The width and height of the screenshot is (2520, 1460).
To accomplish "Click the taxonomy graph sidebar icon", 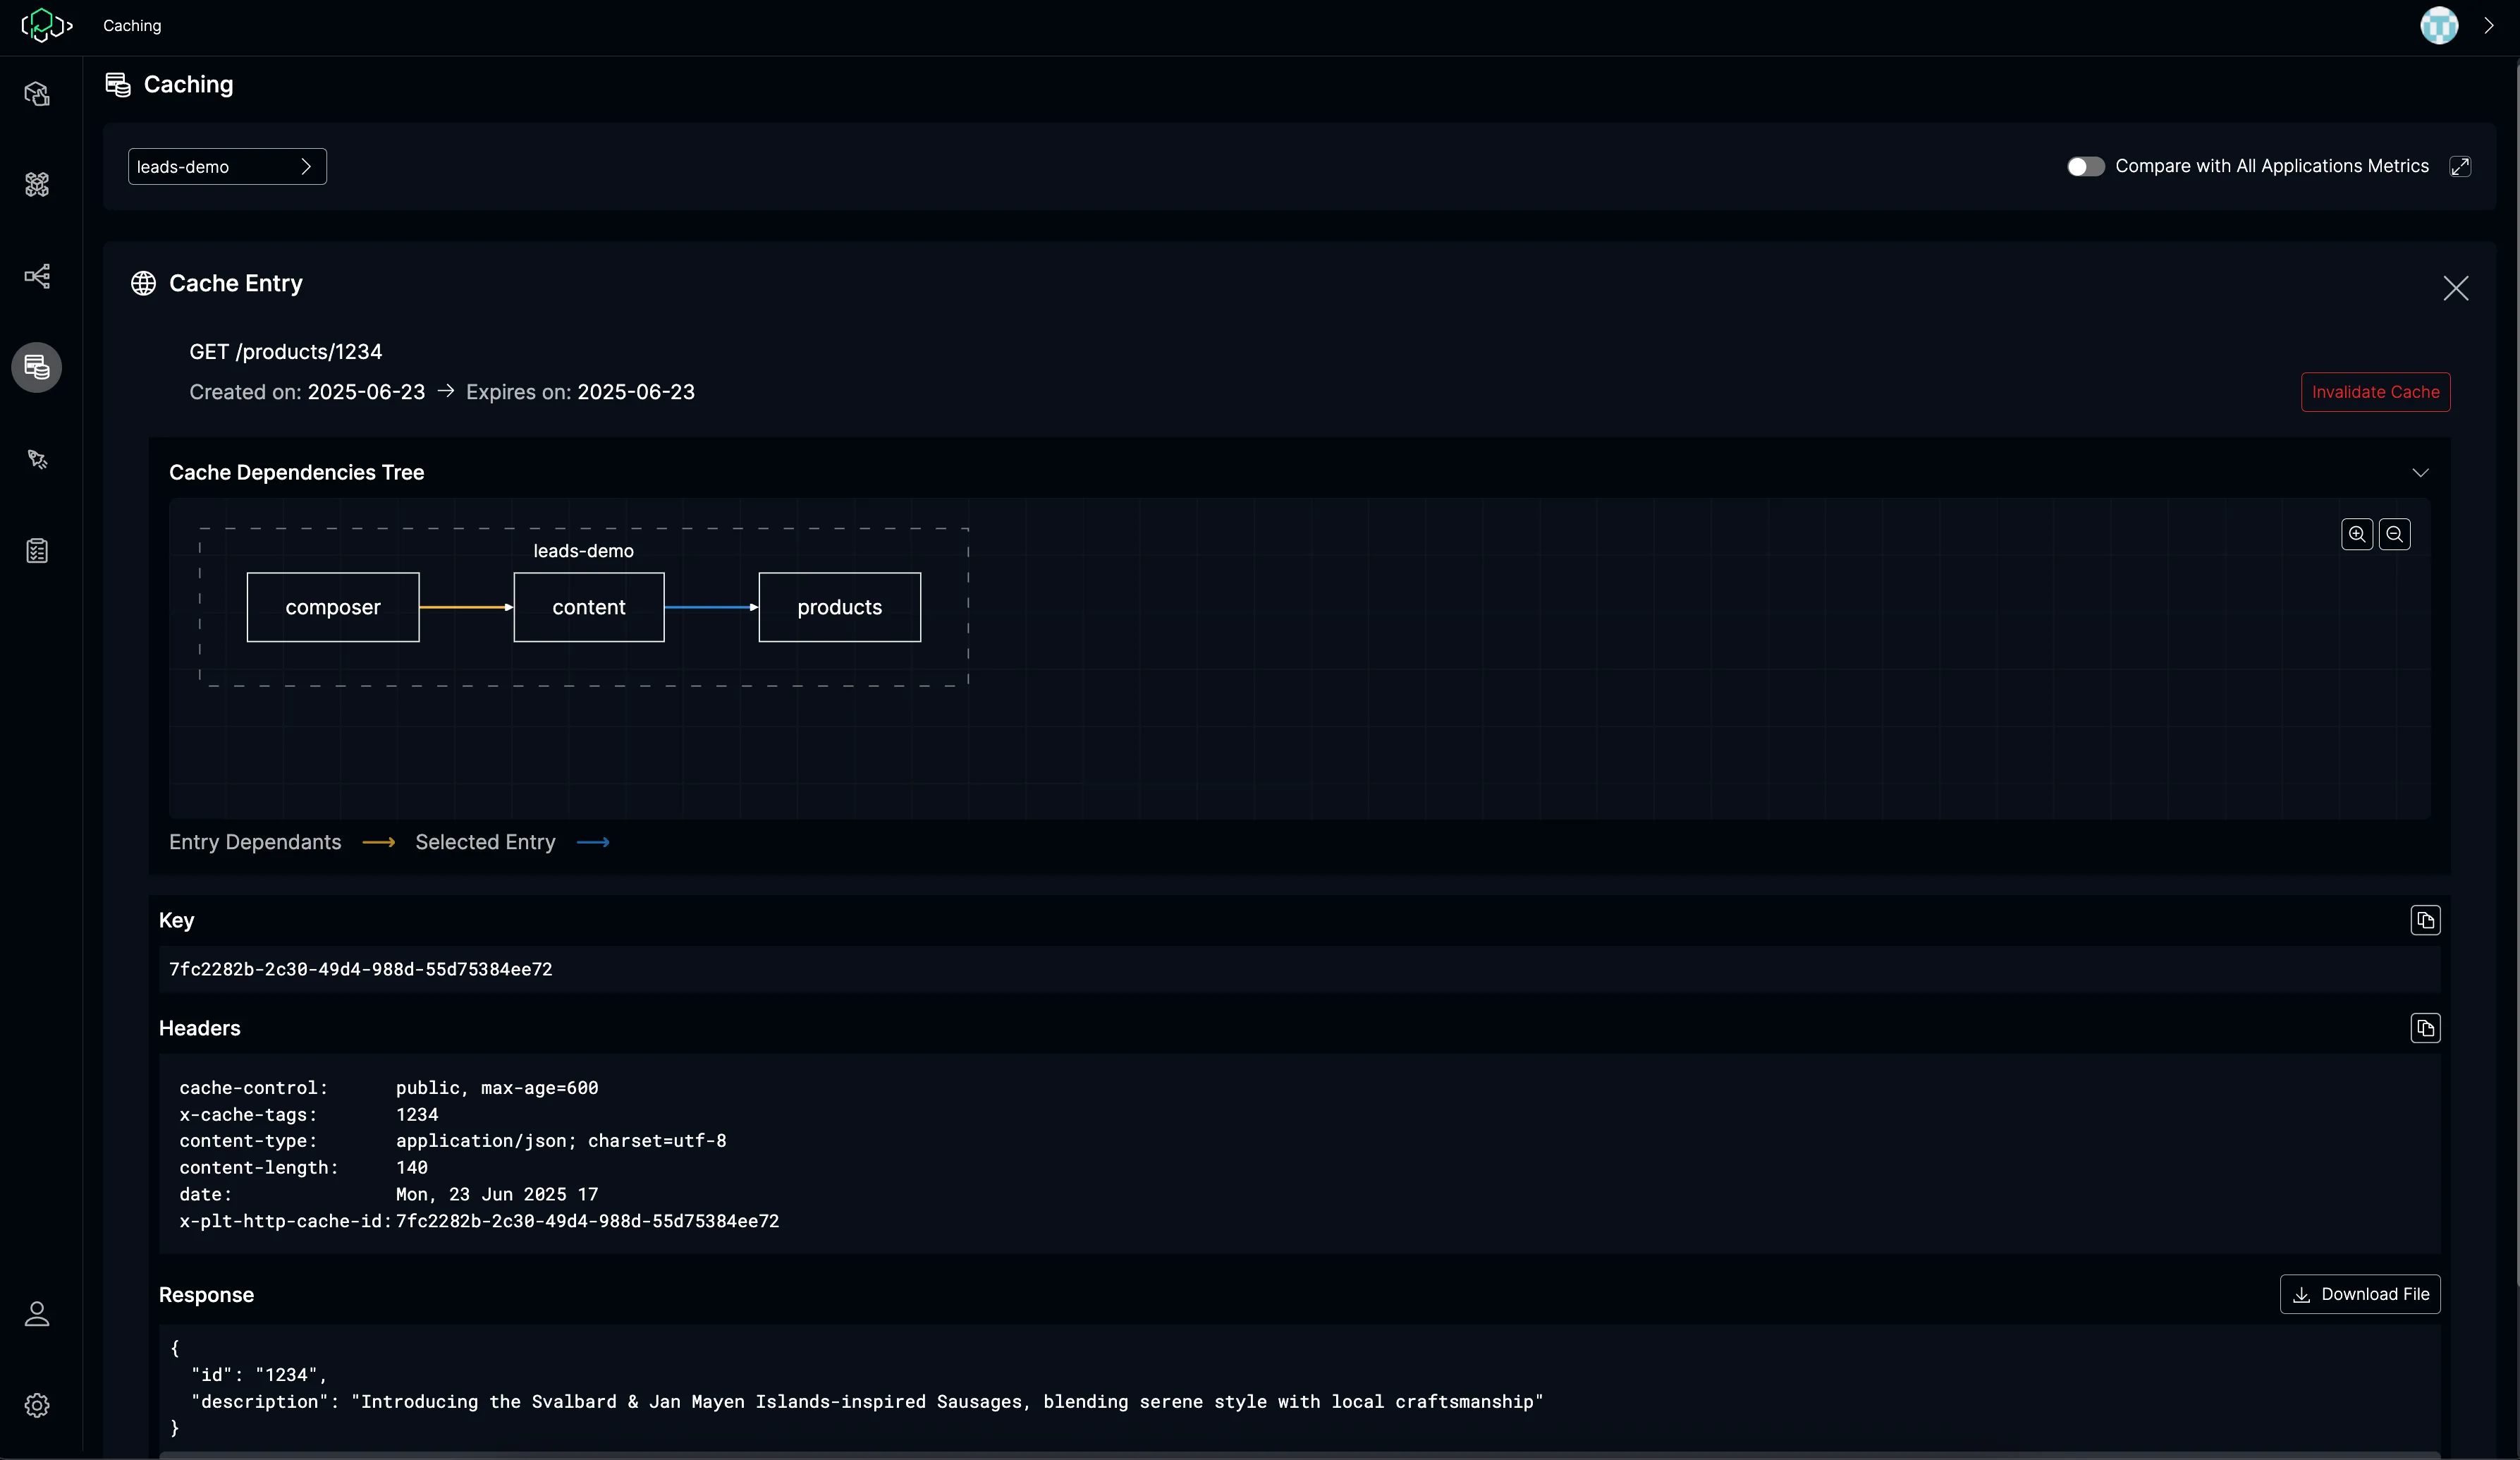I will click(x=37, y=276).
